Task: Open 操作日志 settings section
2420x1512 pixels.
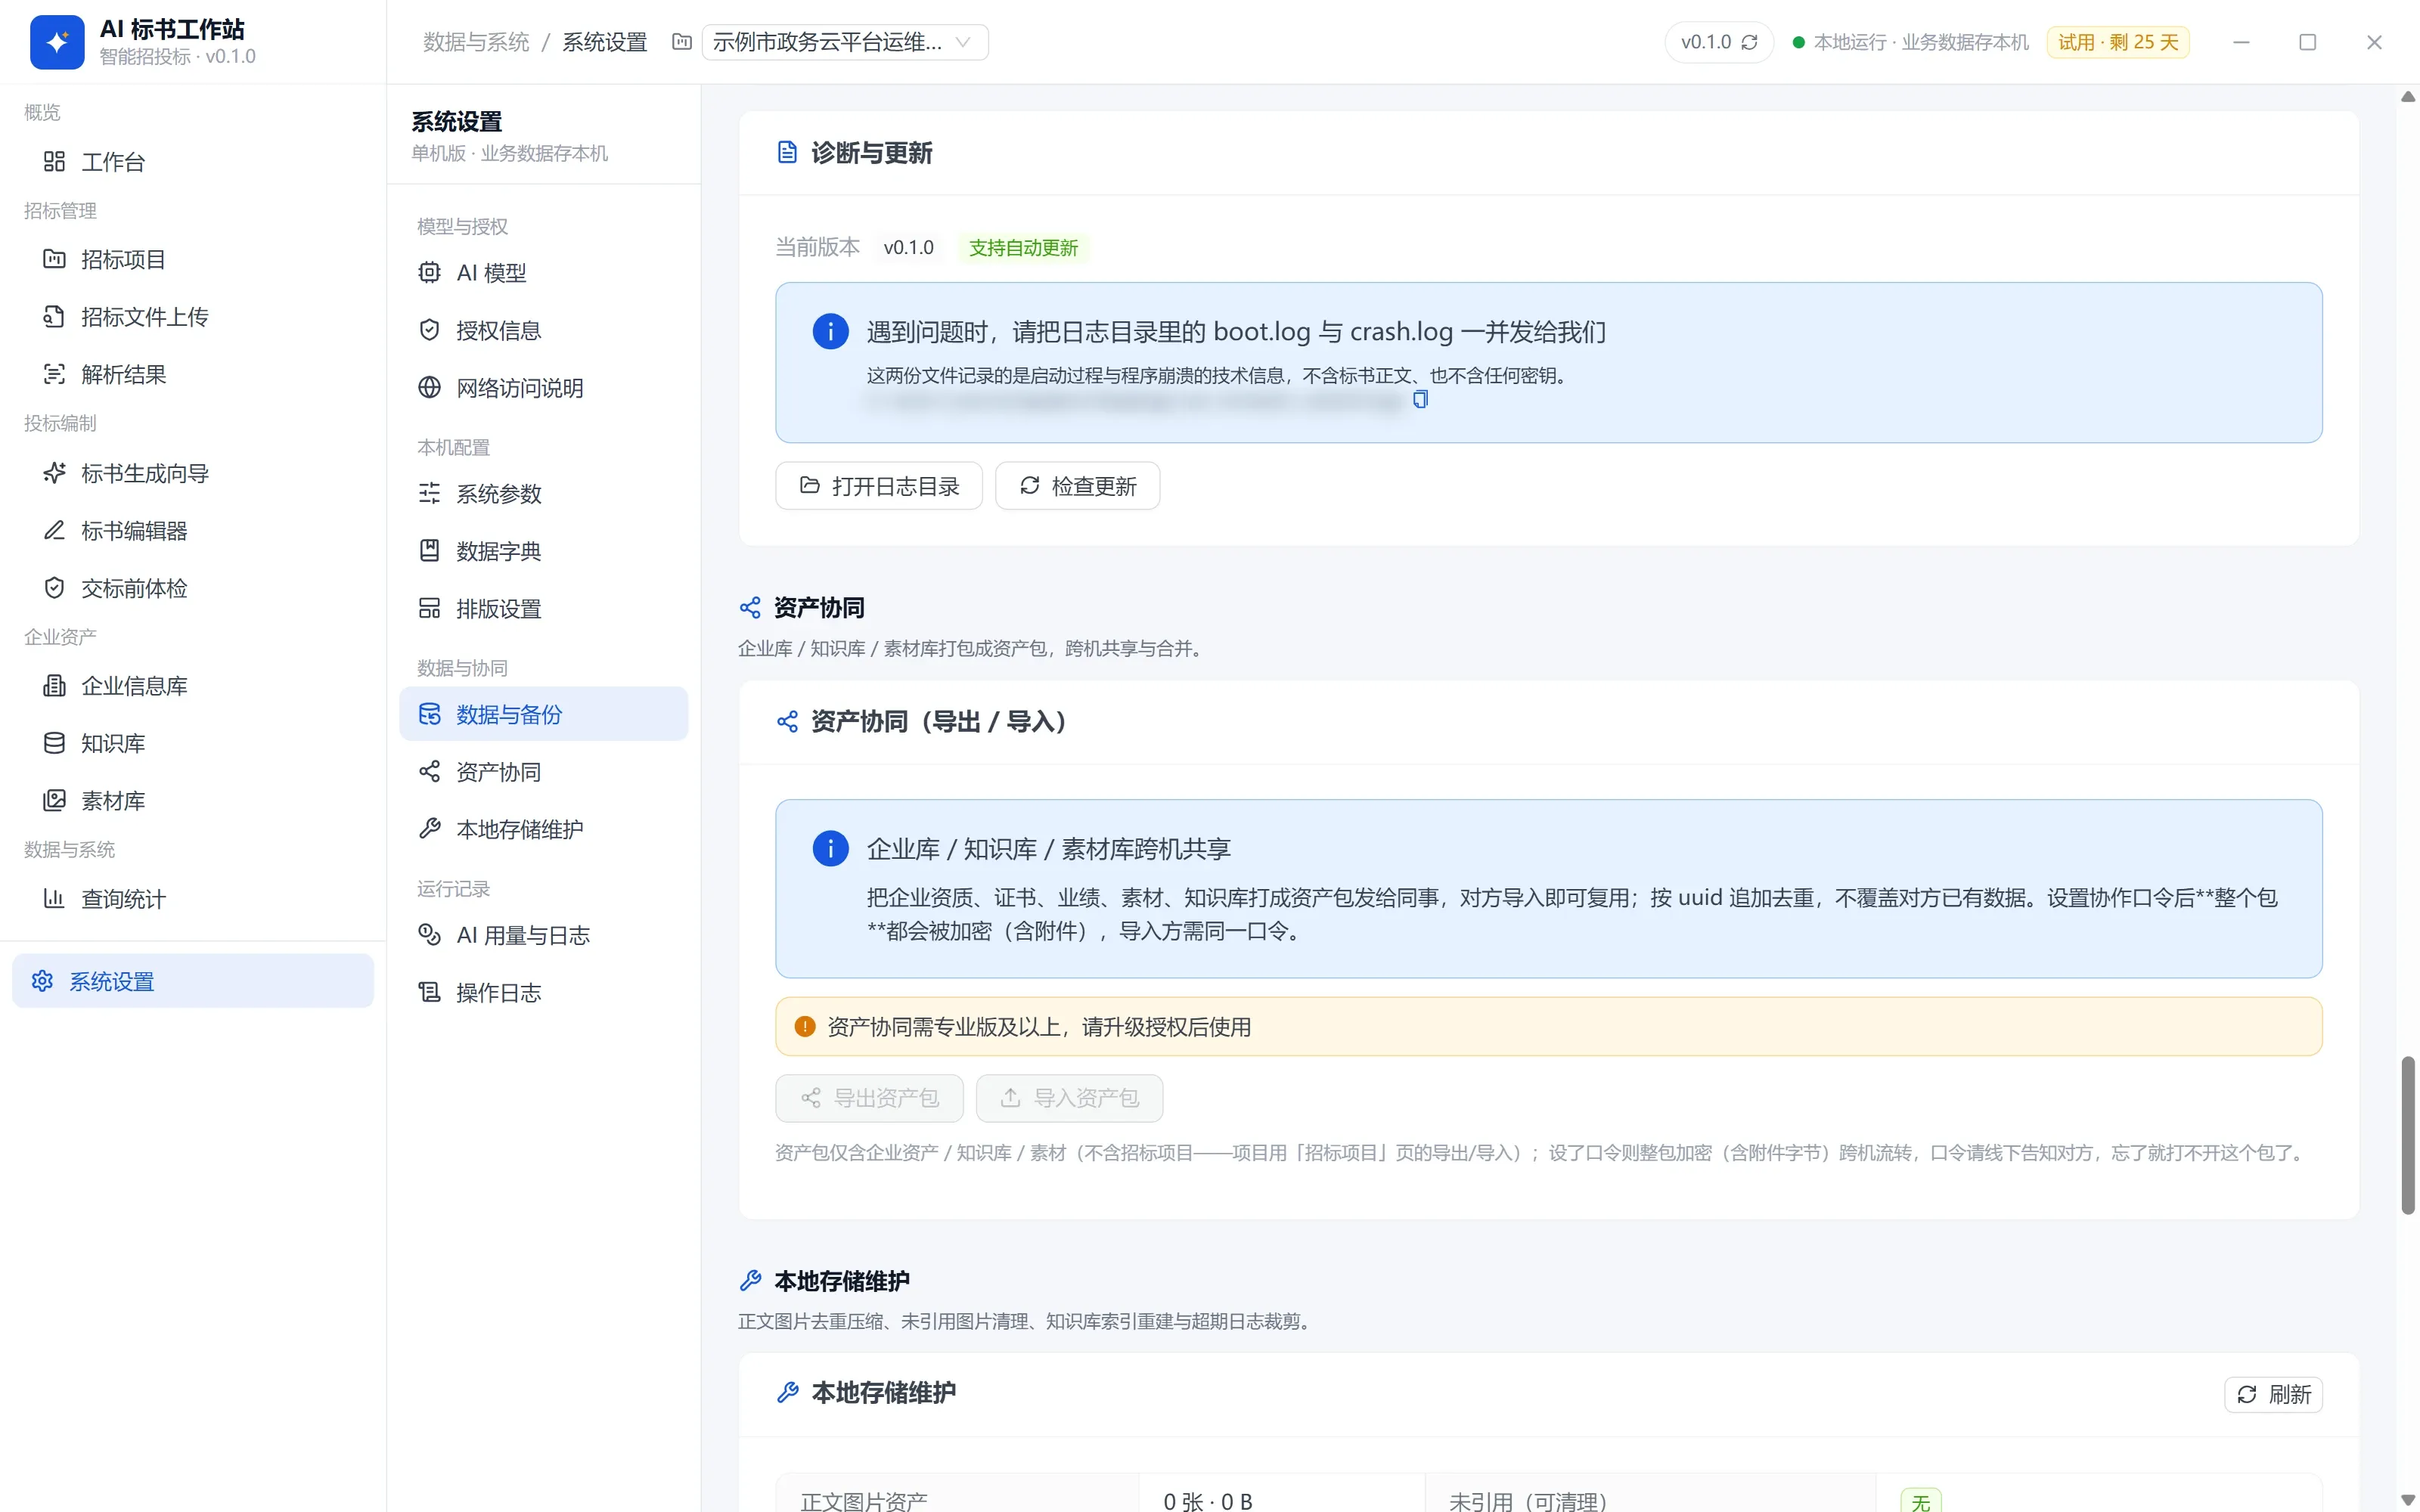Action: (543, 993)
